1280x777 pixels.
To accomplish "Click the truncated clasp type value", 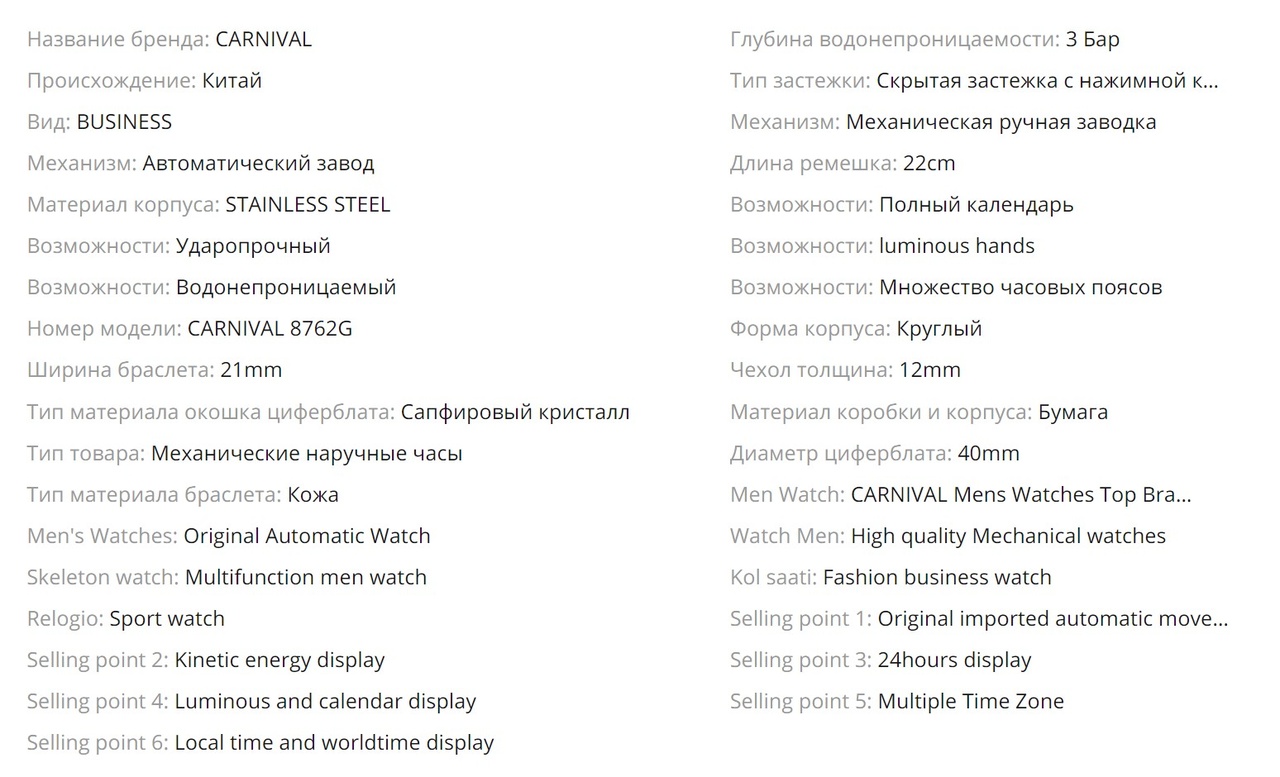I will [1048, 80].
